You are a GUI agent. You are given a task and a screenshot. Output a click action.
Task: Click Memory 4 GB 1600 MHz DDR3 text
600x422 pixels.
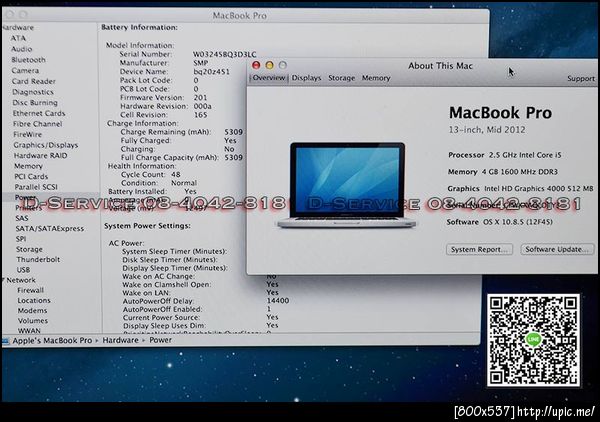click(x=503, y=172)
